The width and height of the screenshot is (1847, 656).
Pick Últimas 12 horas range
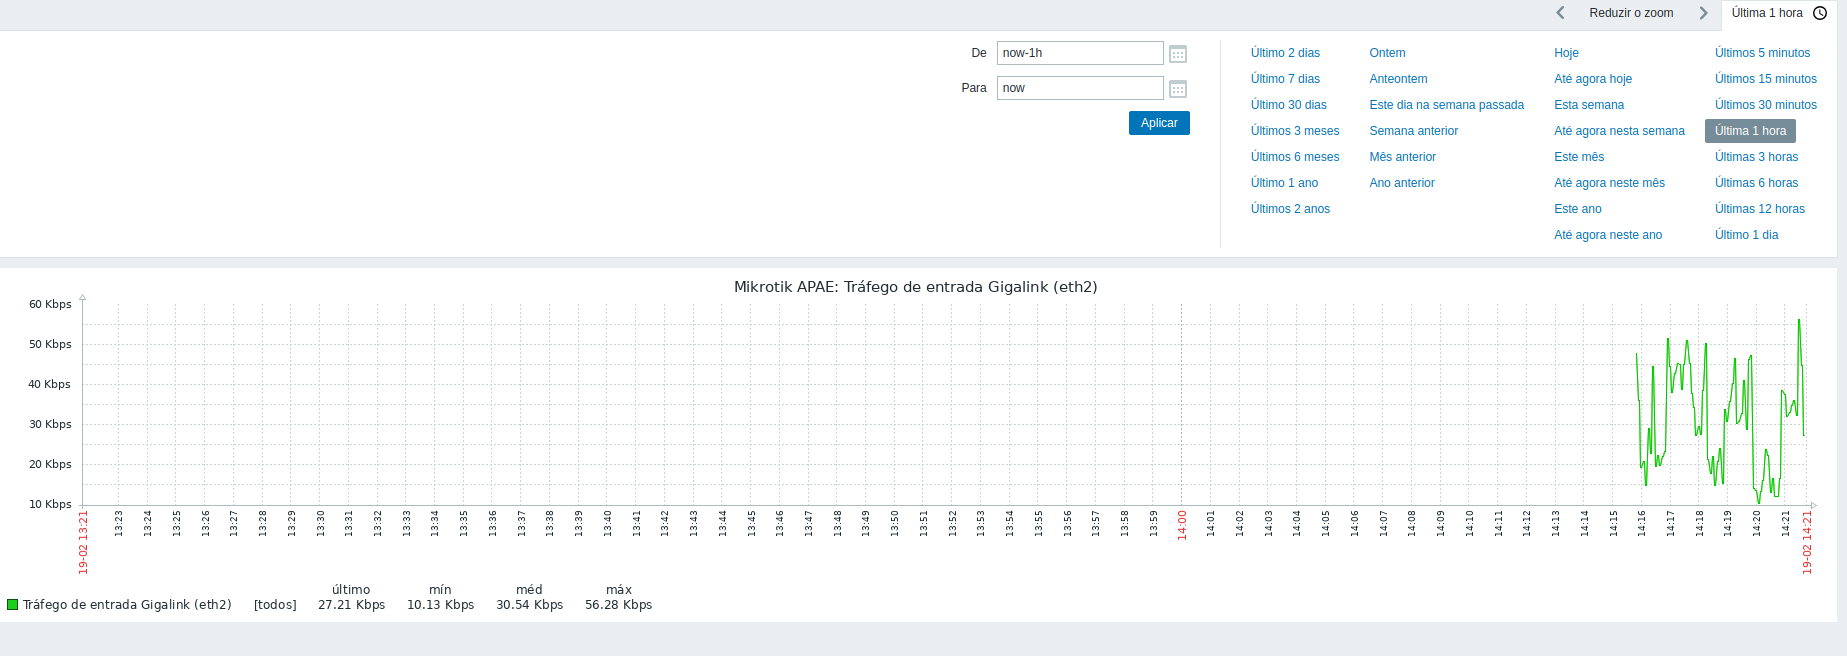click(x=1759, y=209)
